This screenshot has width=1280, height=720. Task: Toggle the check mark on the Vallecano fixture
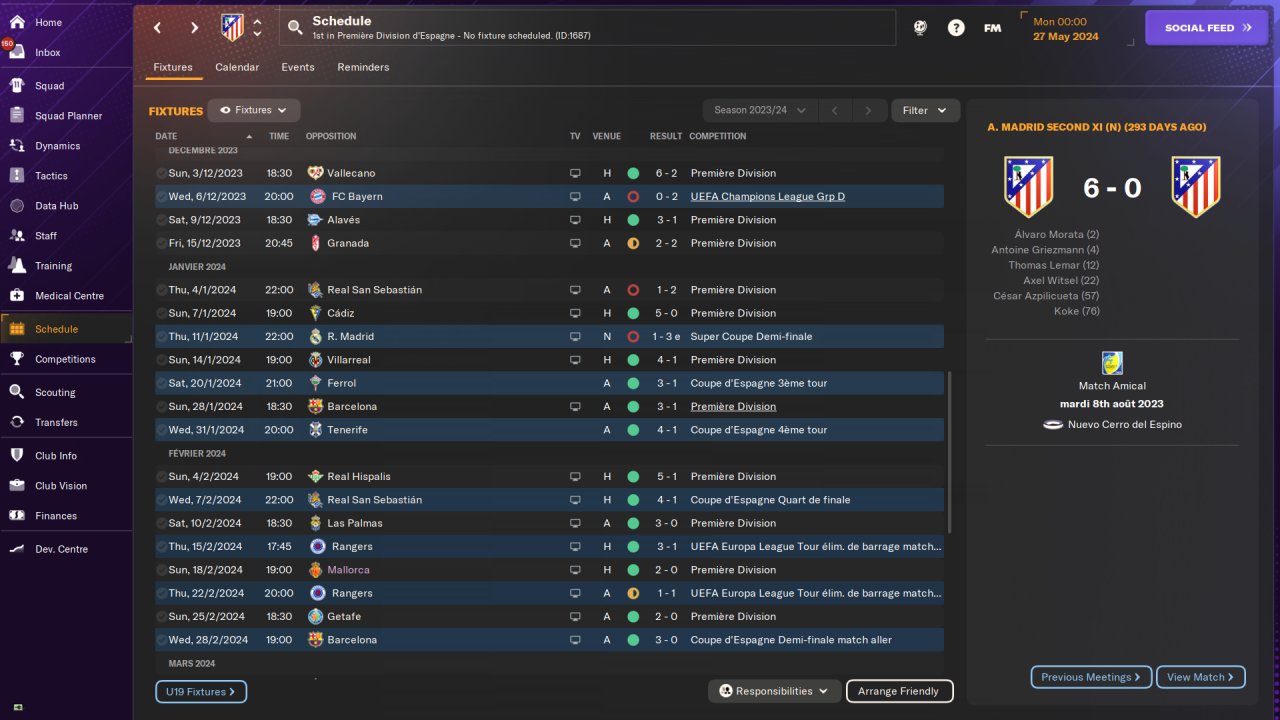point(161,173)
